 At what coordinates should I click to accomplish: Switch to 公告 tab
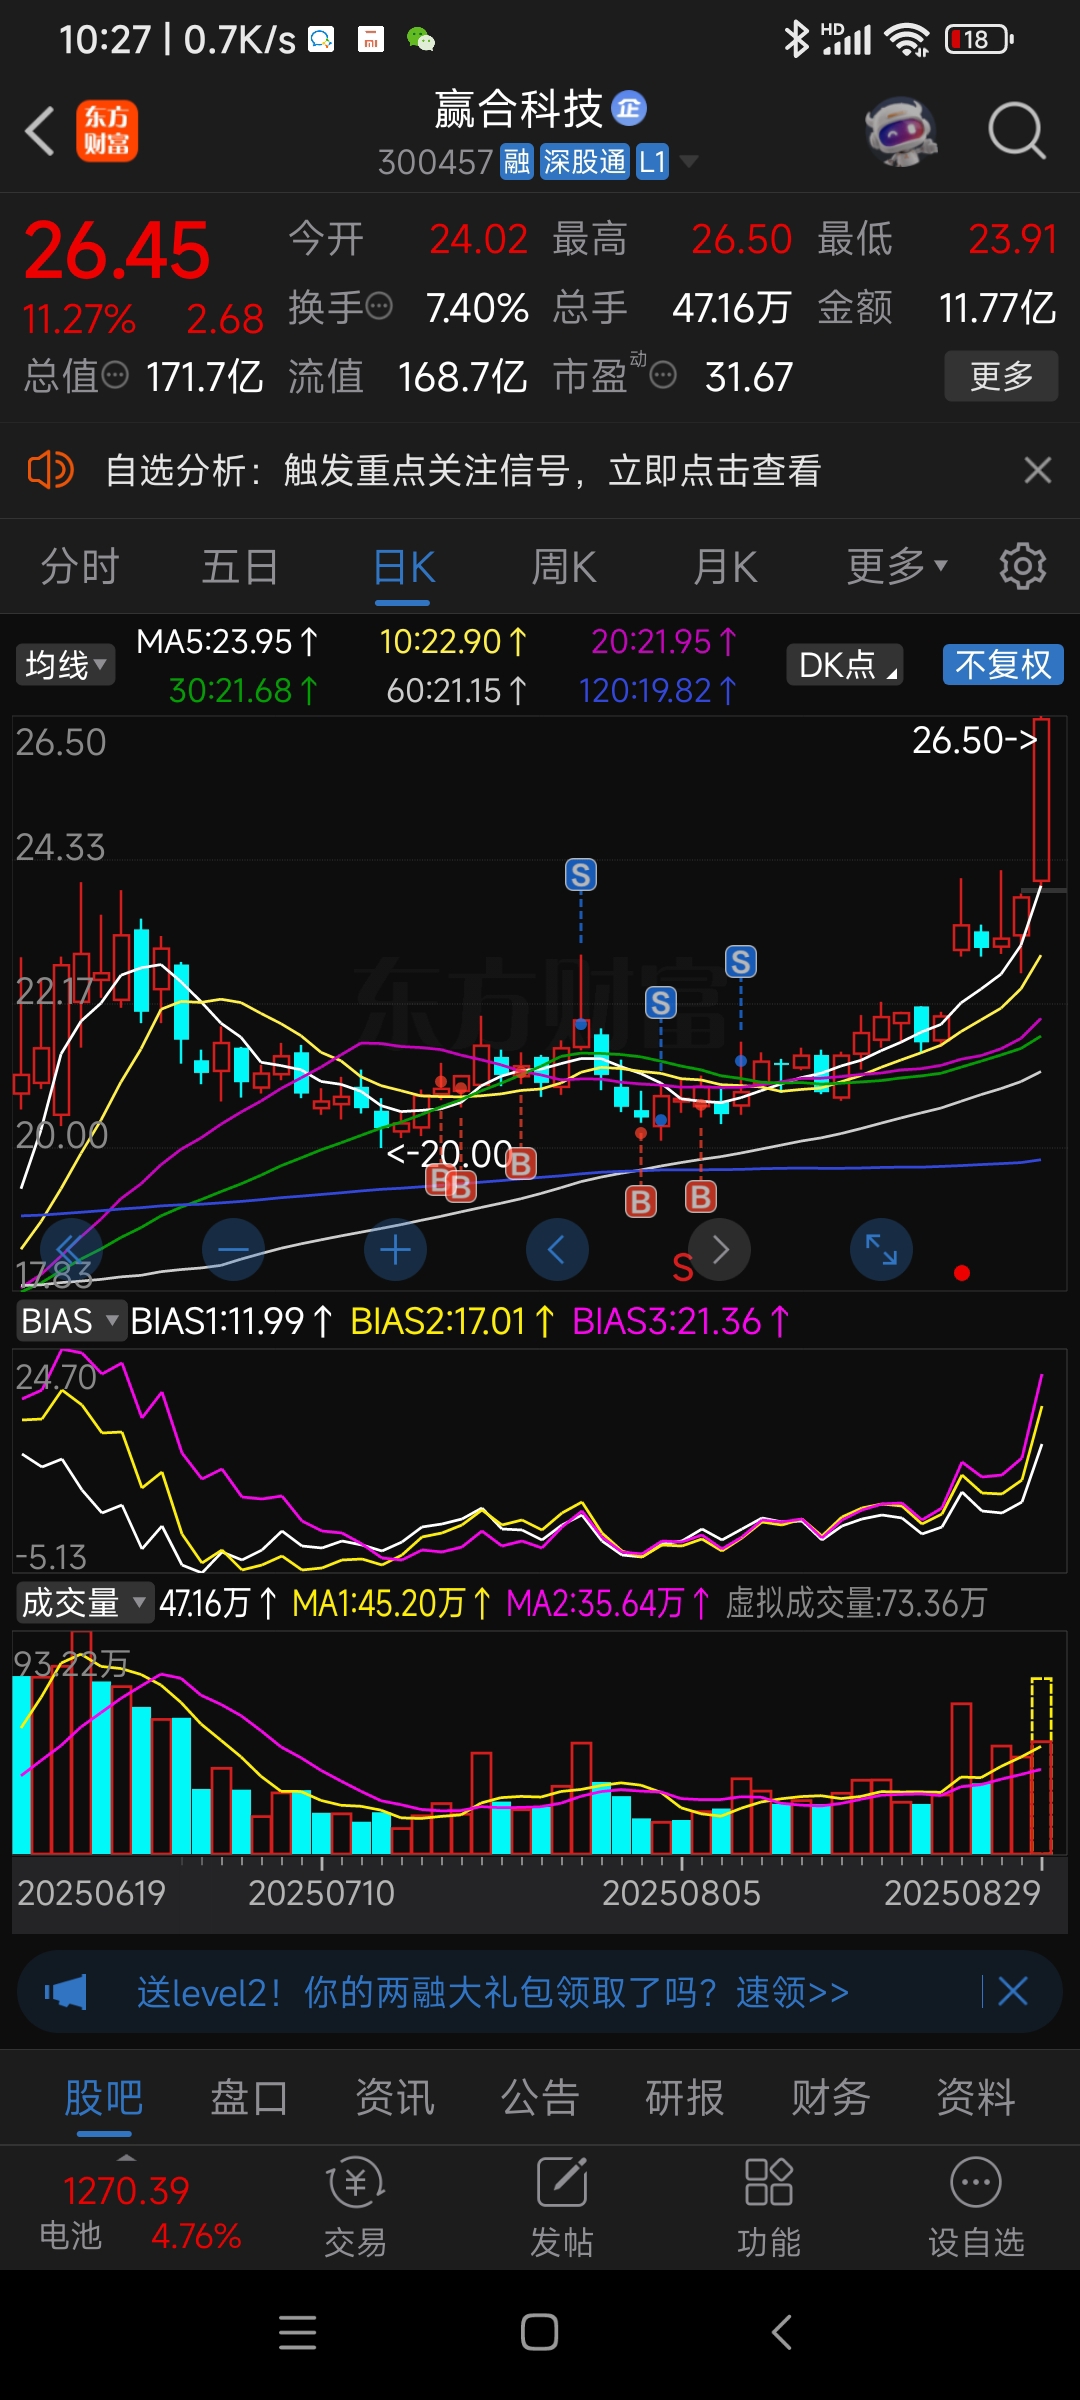(540, 2097)
